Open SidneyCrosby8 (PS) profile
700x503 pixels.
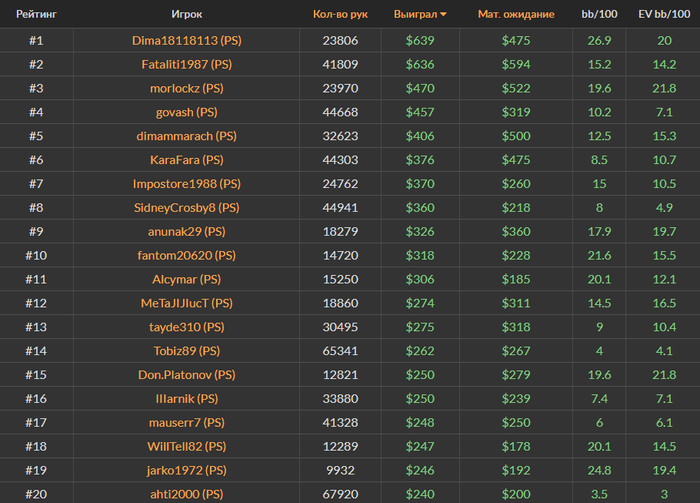187,208
